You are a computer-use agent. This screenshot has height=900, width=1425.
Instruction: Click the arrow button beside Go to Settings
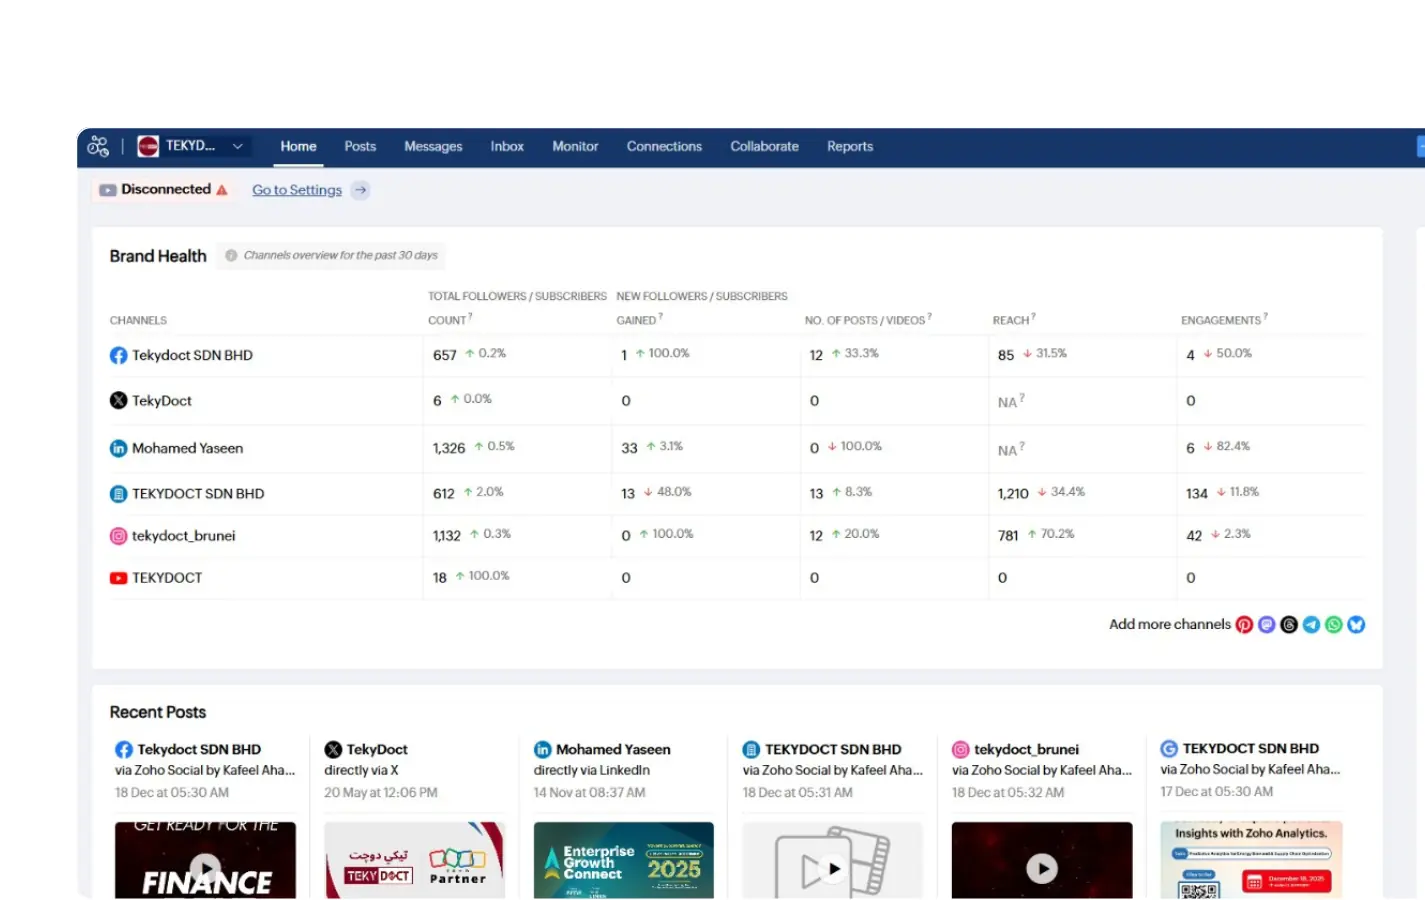[x=361, y=190]
